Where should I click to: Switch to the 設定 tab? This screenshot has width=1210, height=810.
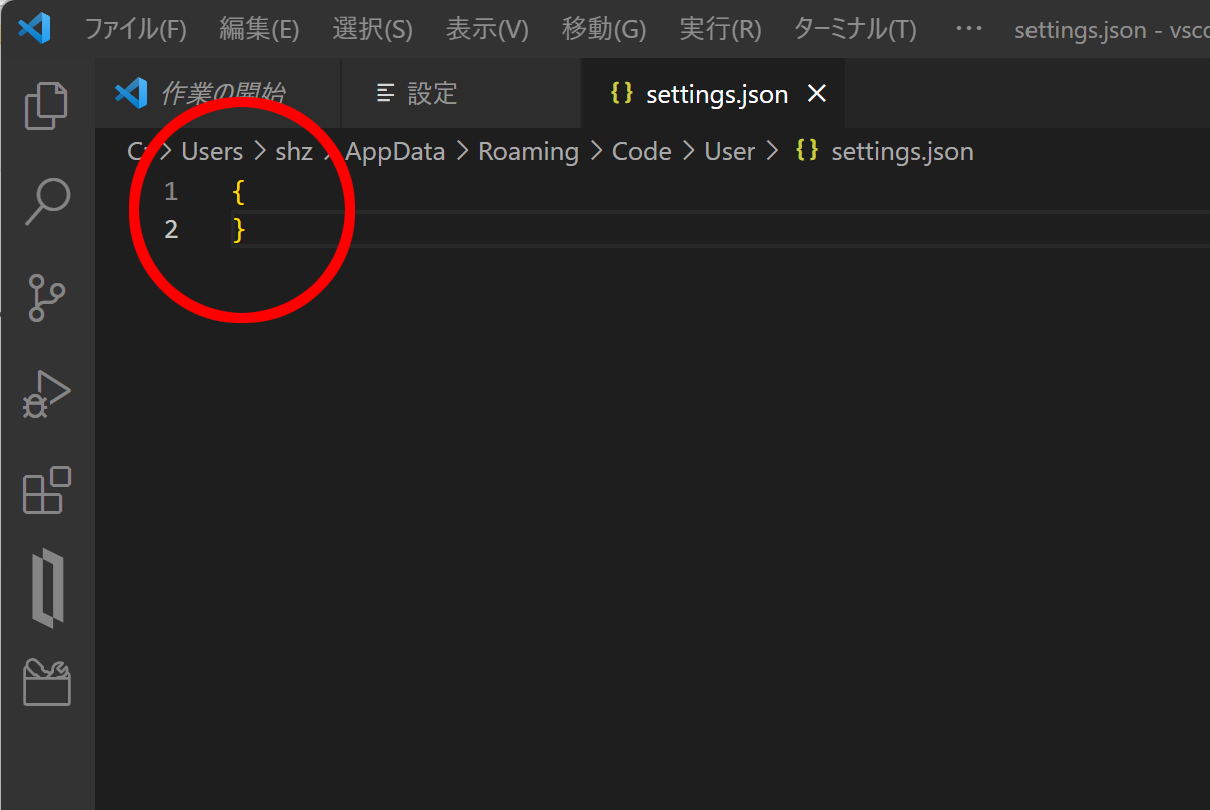[432, 94]
